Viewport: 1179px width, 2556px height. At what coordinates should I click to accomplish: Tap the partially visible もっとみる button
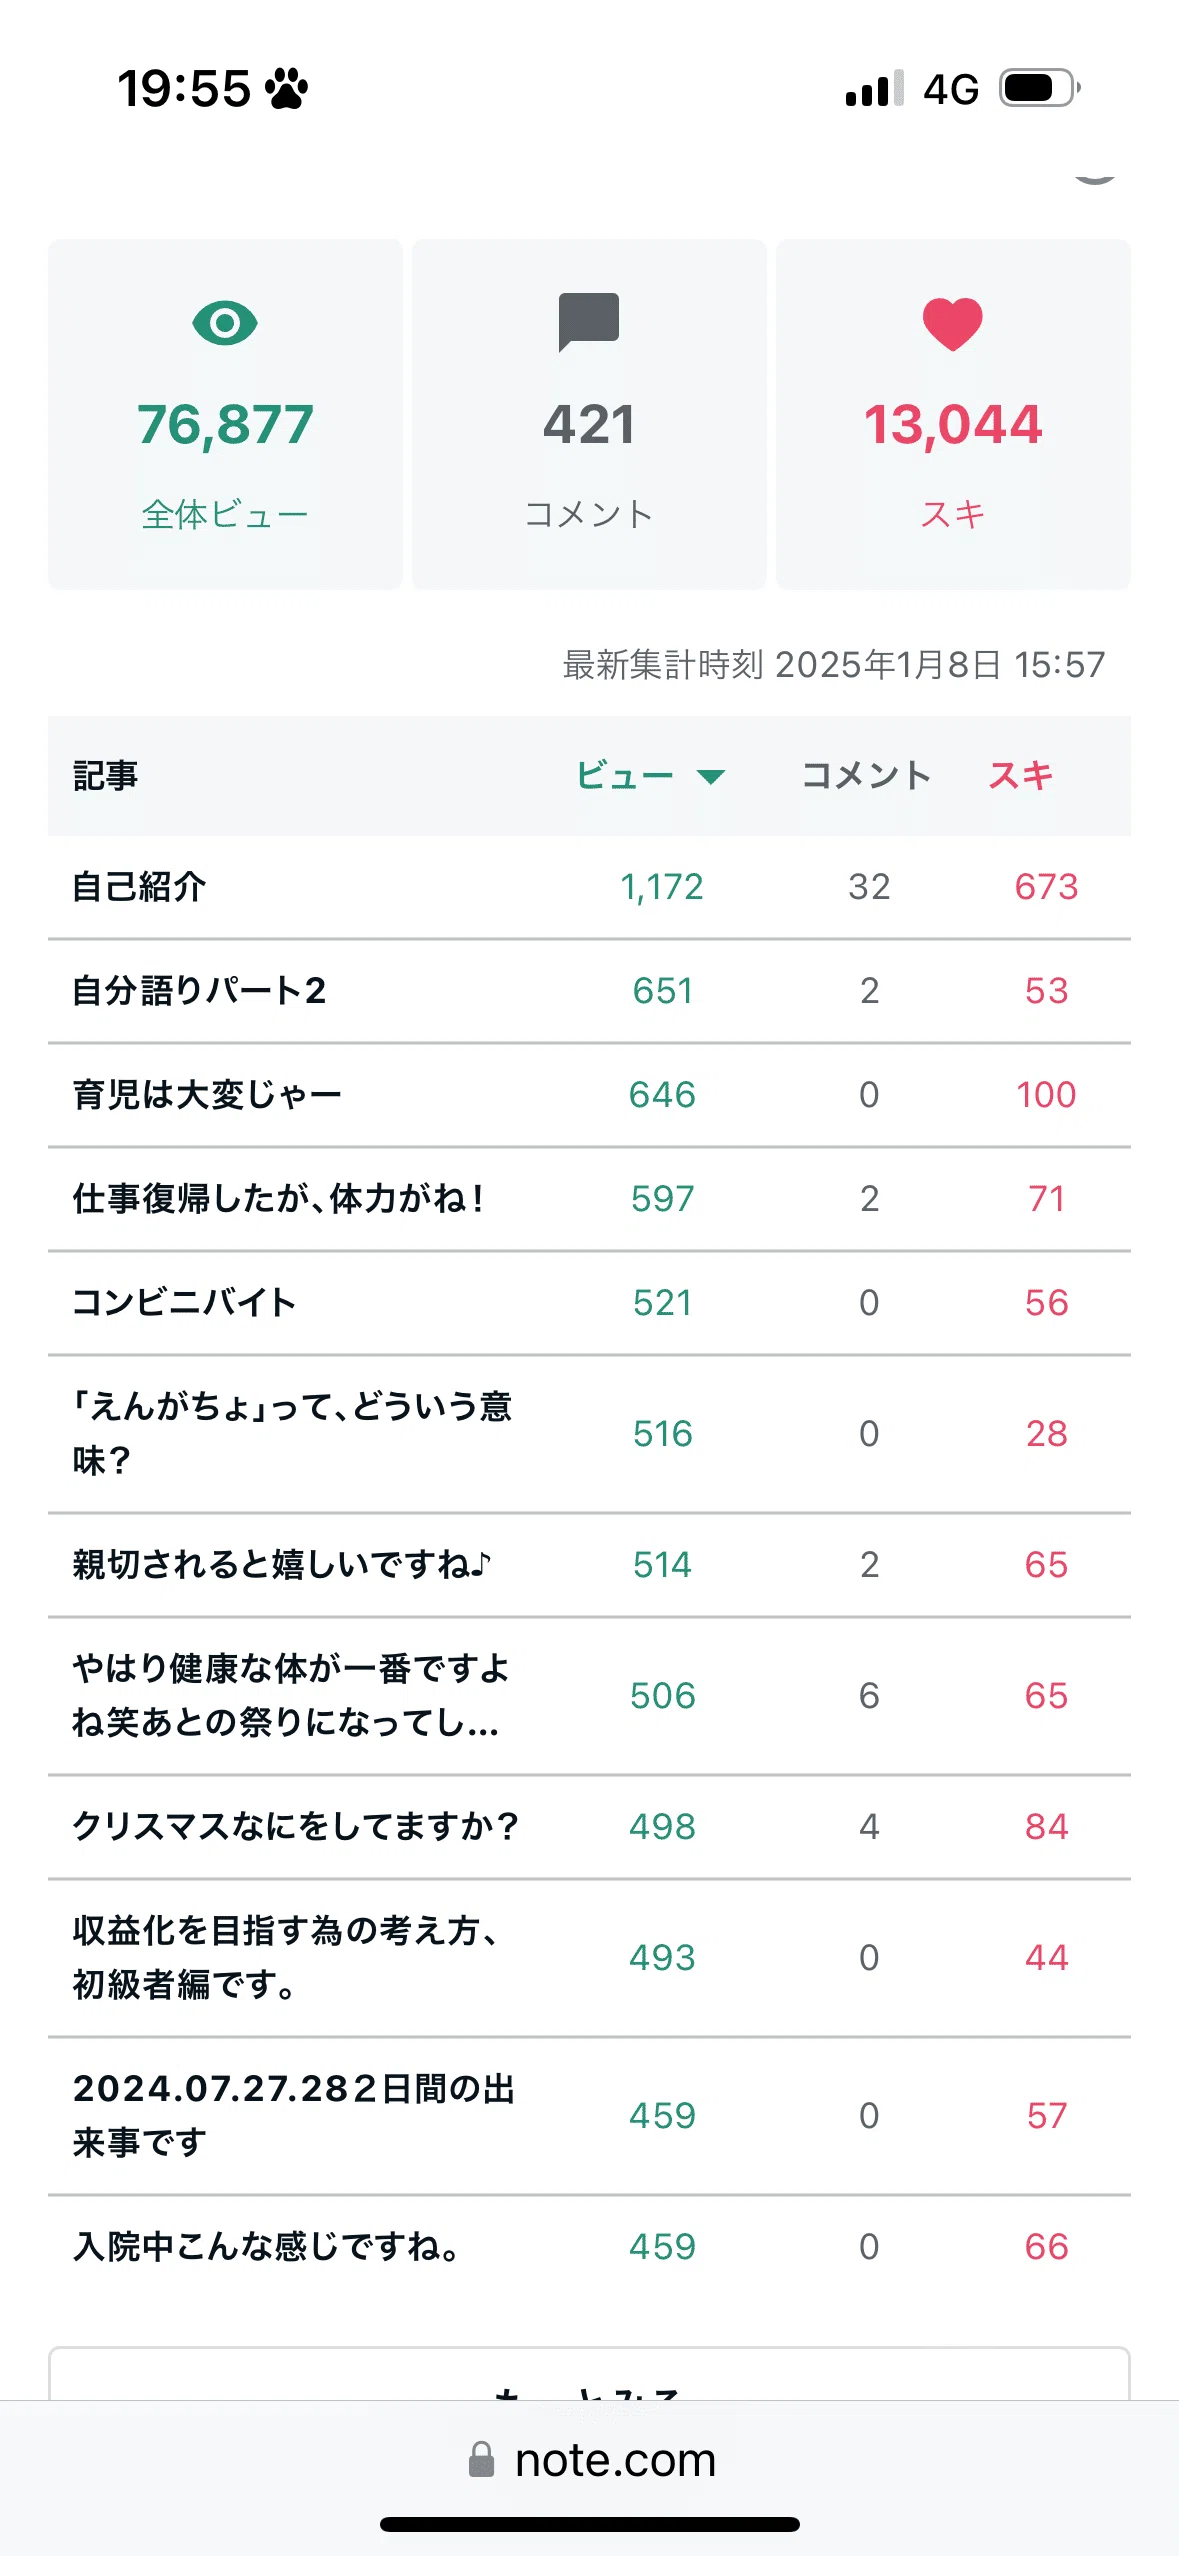click(589, 2374)
